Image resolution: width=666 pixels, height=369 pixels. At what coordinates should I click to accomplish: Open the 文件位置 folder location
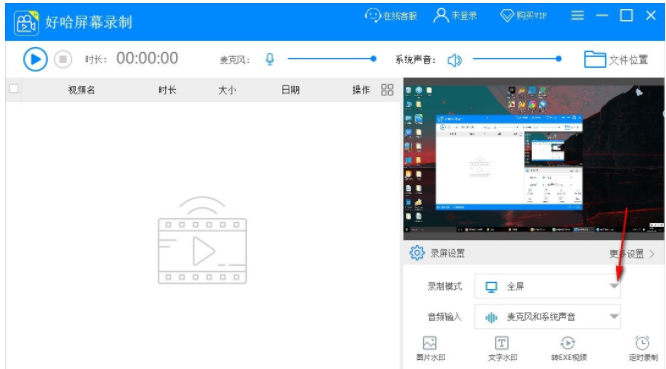(616, 59)
